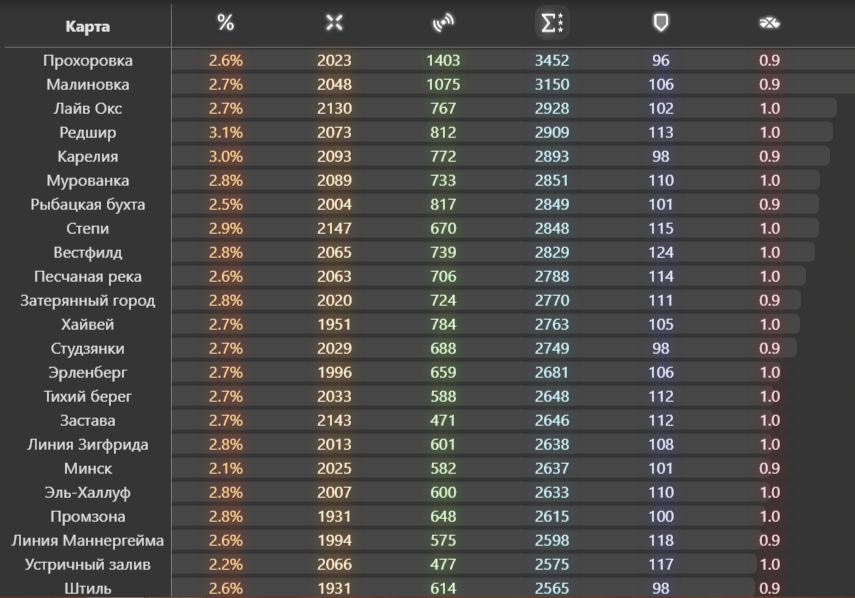Click the 3.1% value in Редшир row
This screenshot has height=598, width=855.
coord(226,133)
